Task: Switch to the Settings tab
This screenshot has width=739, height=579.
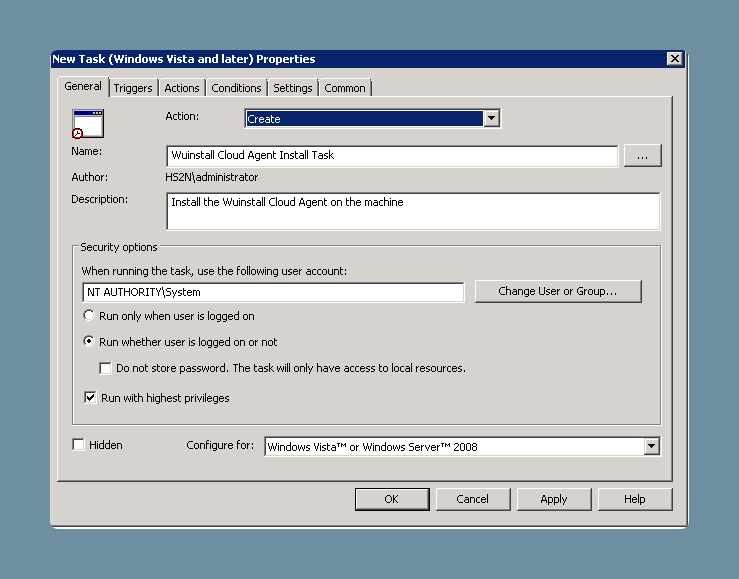Action: tap(293, 88)
